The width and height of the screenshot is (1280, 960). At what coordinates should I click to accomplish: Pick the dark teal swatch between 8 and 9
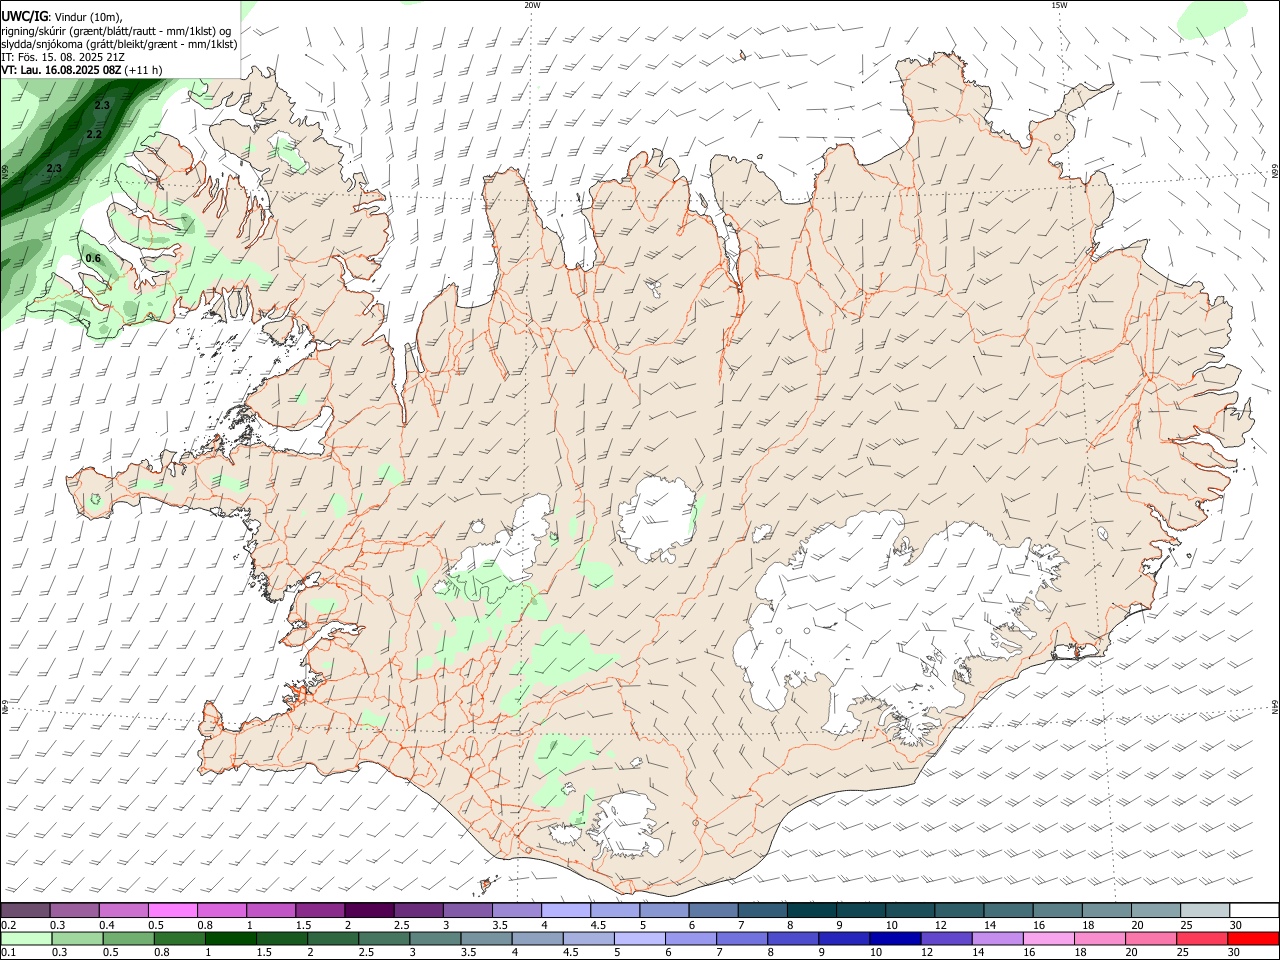tap(811, 911)
